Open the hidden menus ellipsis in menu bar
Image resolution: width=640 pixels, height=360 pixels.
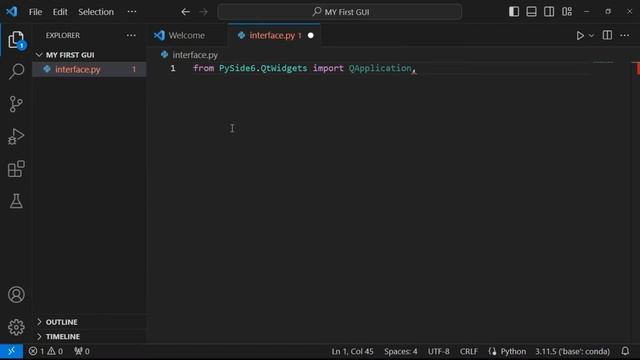click(x=132, y=11)
